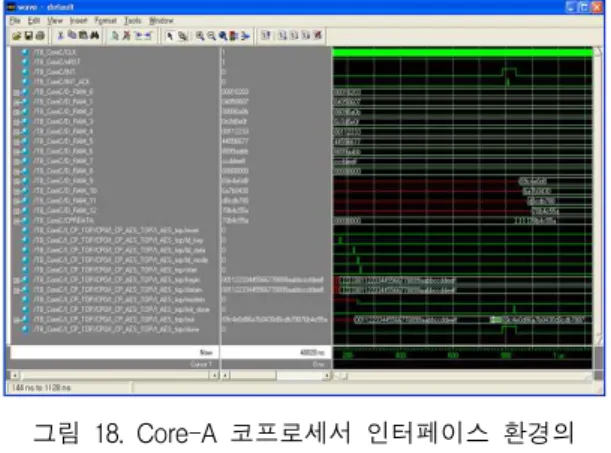This screenshot has height=453, width=611.
Task: Click the Save floppy disk icon
Action: tap(28, 36)
